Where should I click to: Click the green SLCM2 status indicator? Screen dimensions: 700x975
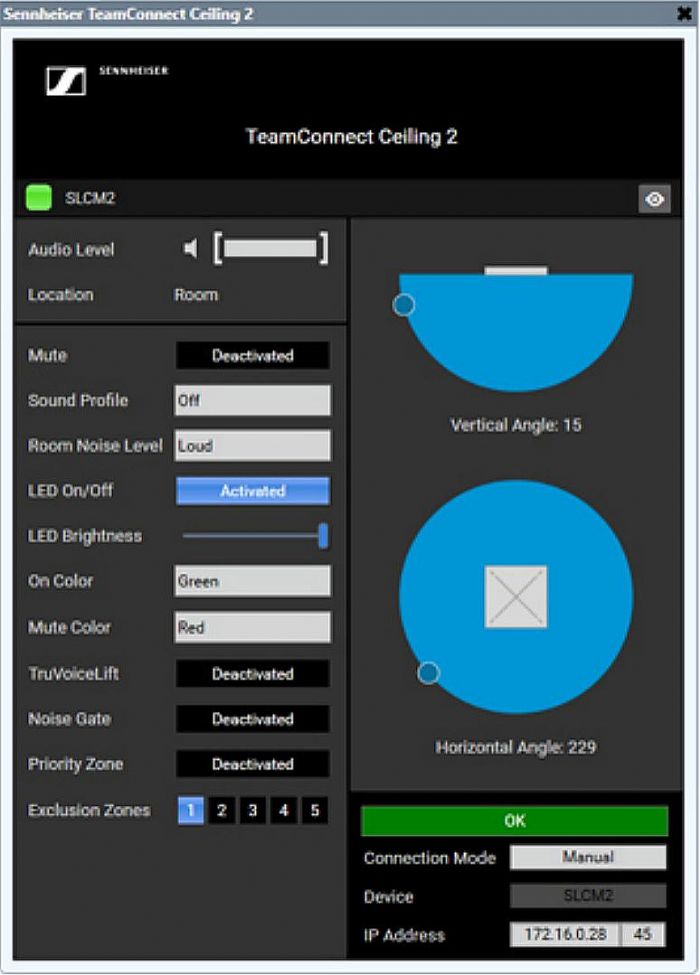point(39,198)
